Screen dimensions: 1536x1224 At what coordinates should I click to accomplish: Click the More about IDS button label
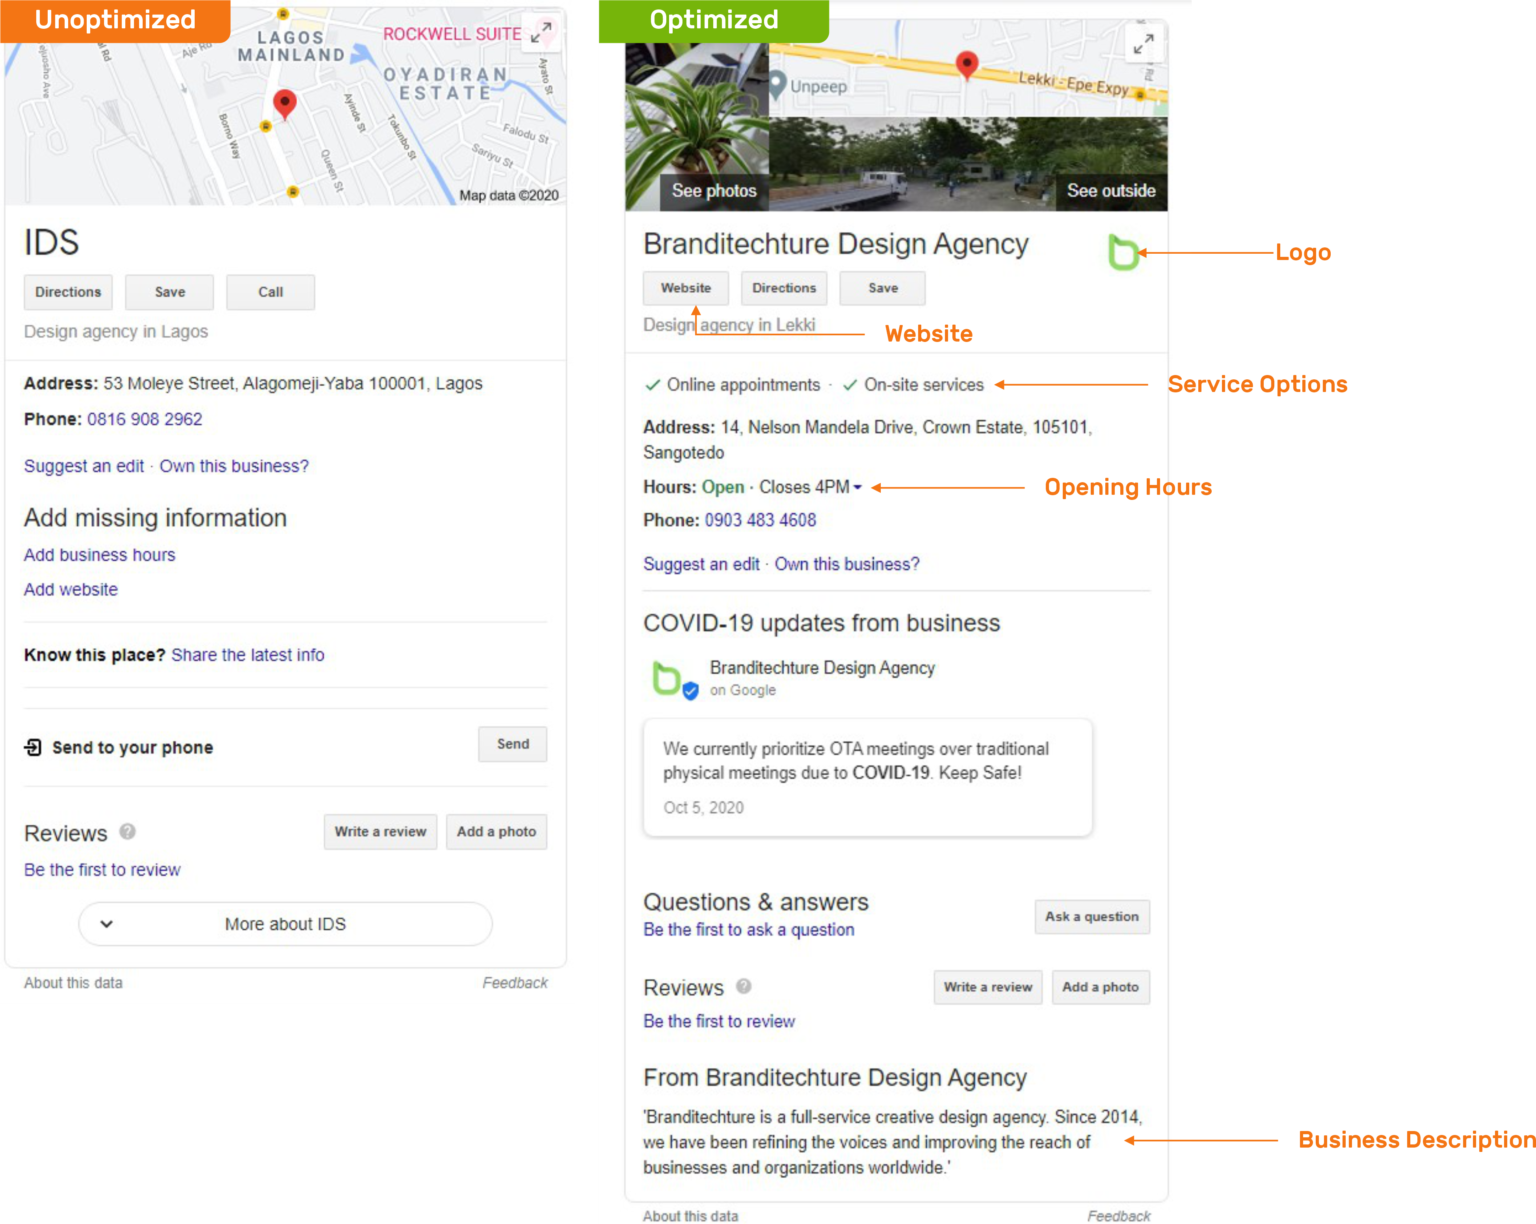coord(285,924)
